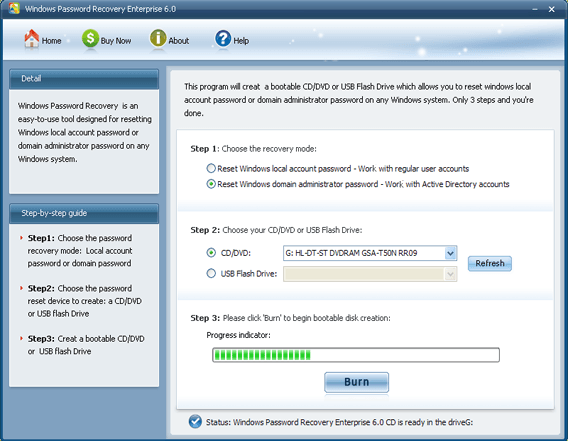Close the Password Recovery window
Image resolution: width=568 pixels, height=441 pixels.
pyautogui.click(x=551, y=9)
